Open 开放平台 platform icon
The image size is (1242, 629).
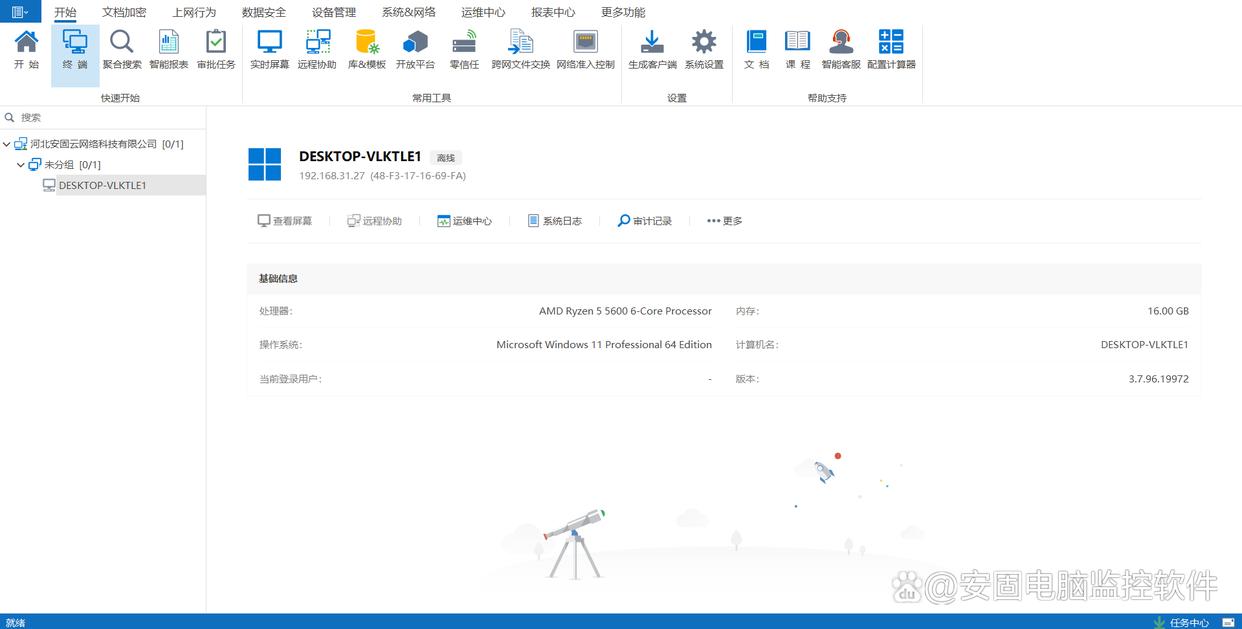click(415, 49)
